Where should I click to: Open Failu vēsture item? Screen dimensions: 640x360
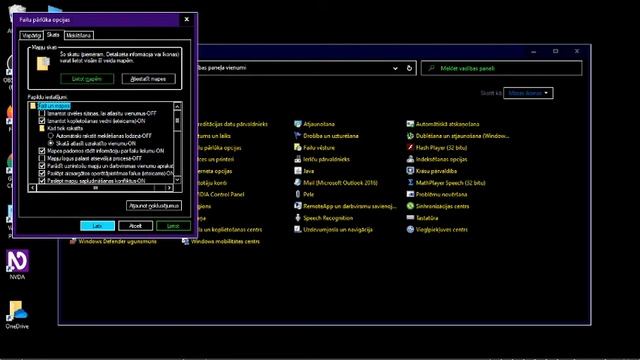pyautogui.click(x=314, y=148)
